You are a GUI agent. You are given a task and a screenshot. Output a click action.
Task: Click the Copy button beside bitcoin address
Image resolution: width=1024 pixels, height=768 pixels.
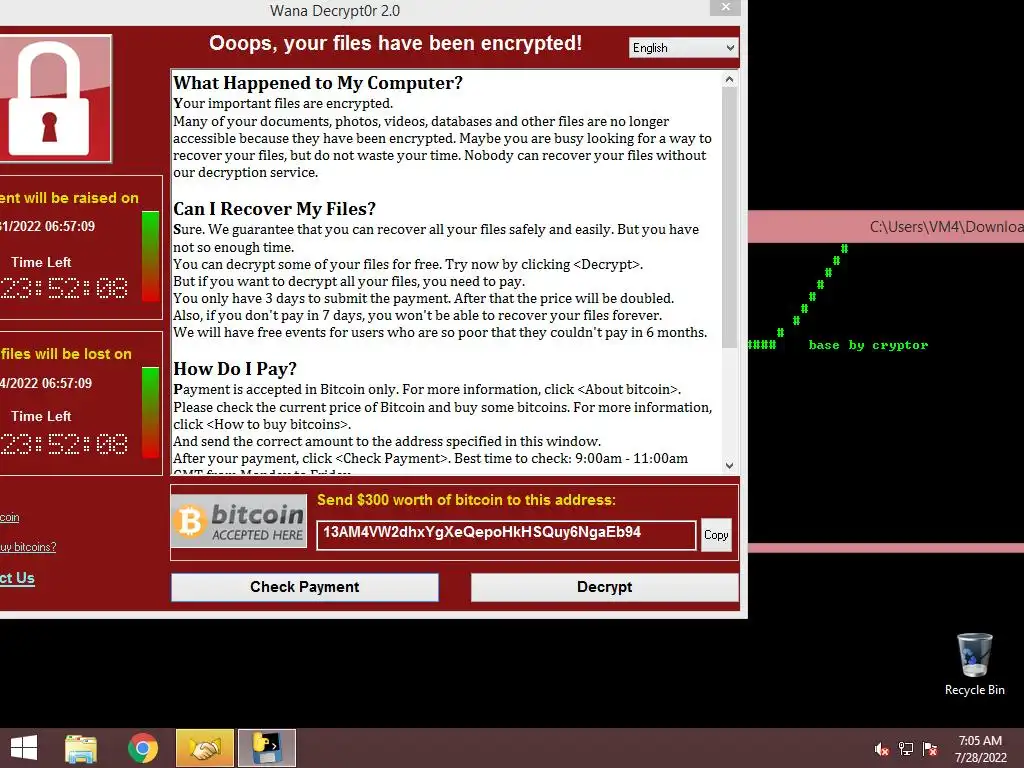click(716, 535)
